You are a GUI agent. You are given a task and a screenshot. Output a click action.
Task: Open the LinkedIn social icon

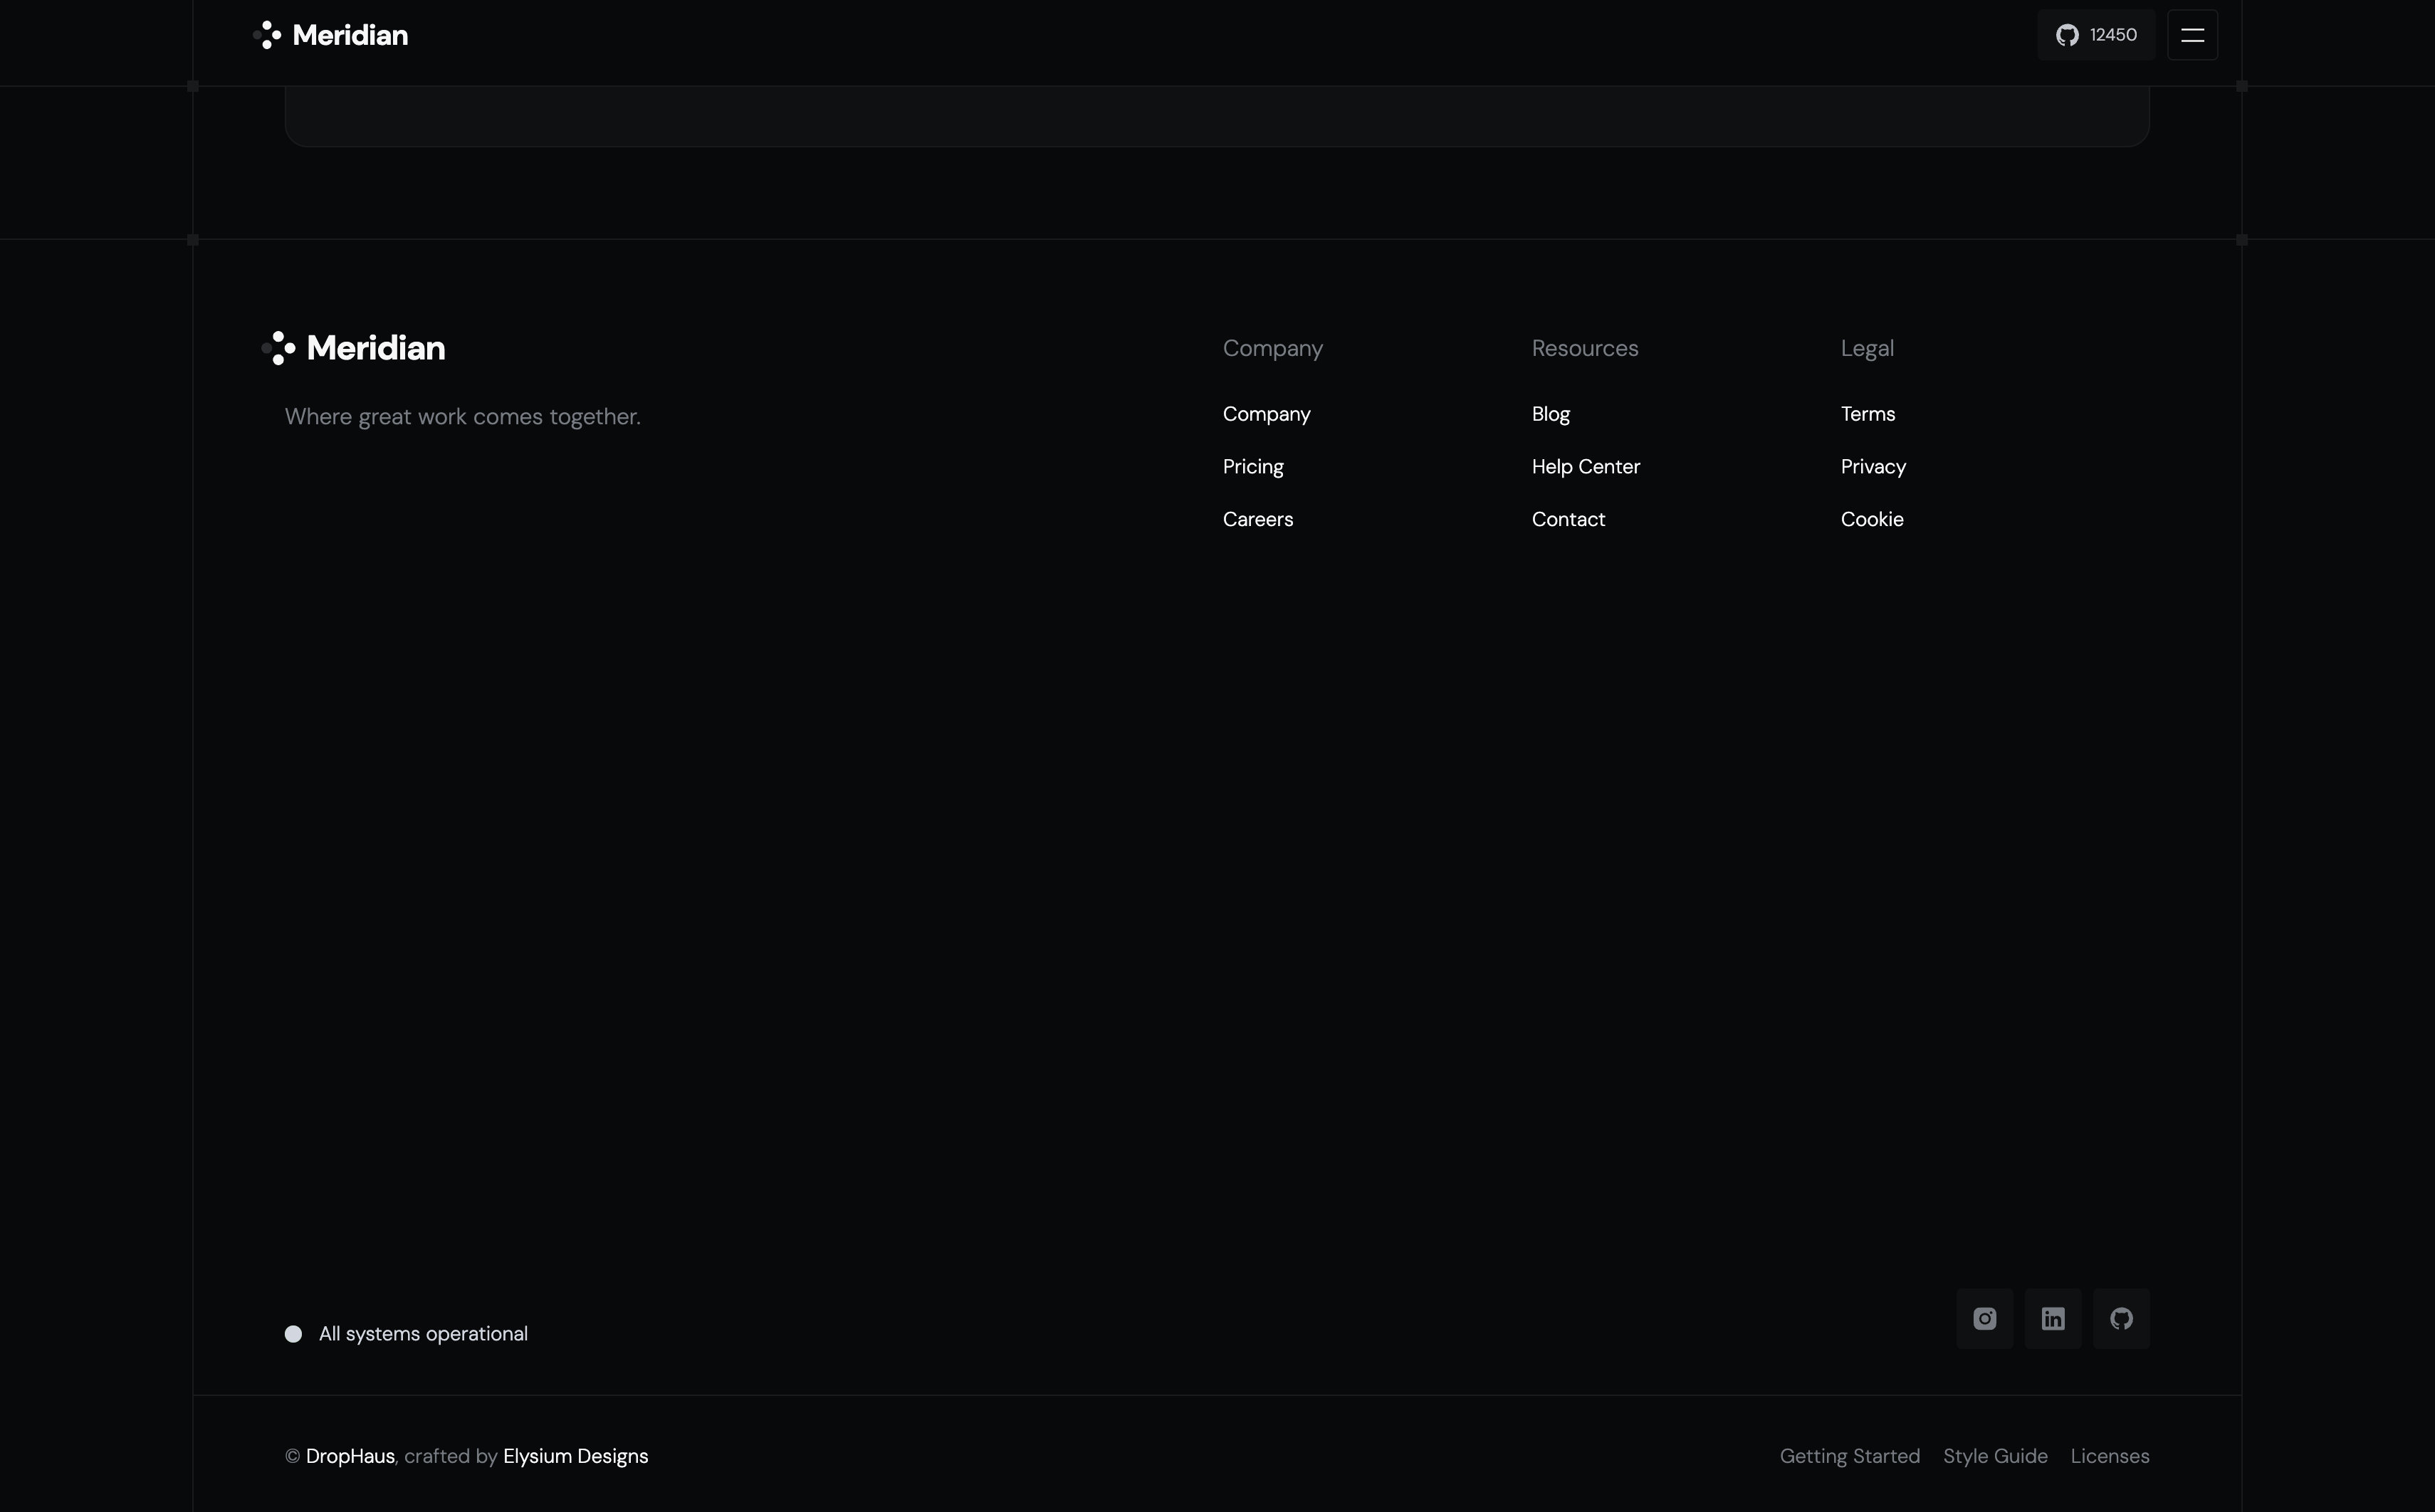point(2053,1319)
